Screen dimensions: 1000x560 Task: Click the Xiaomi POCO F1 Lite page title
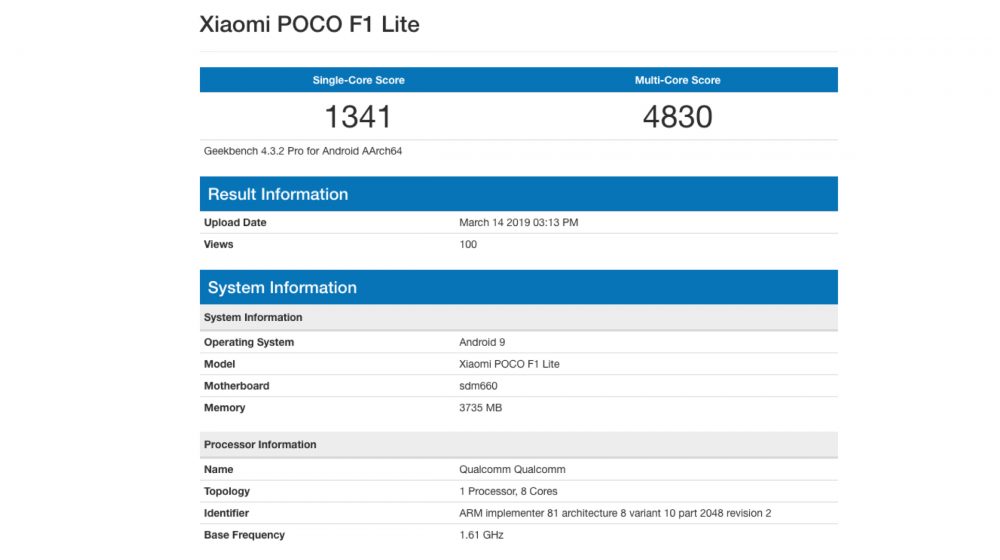309,25
